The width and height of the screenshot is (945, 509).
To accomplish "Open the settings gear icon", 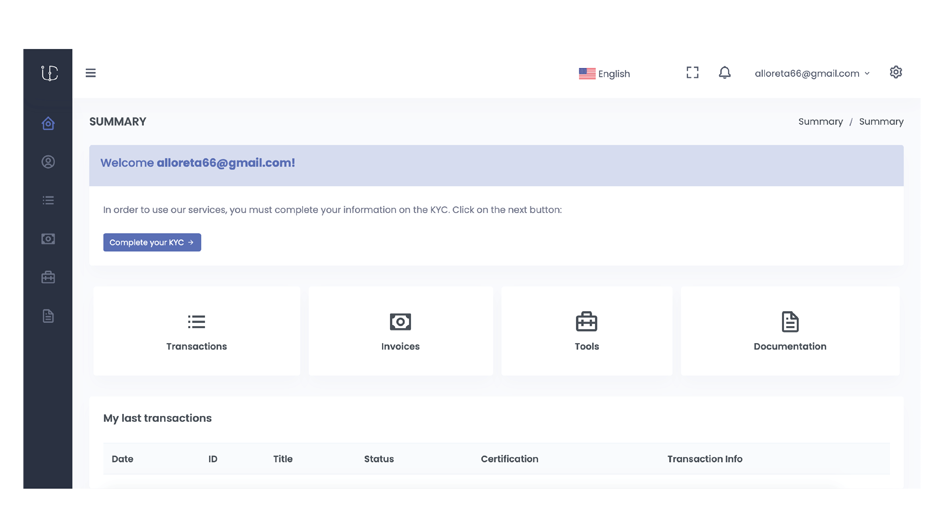I will 895,72.
